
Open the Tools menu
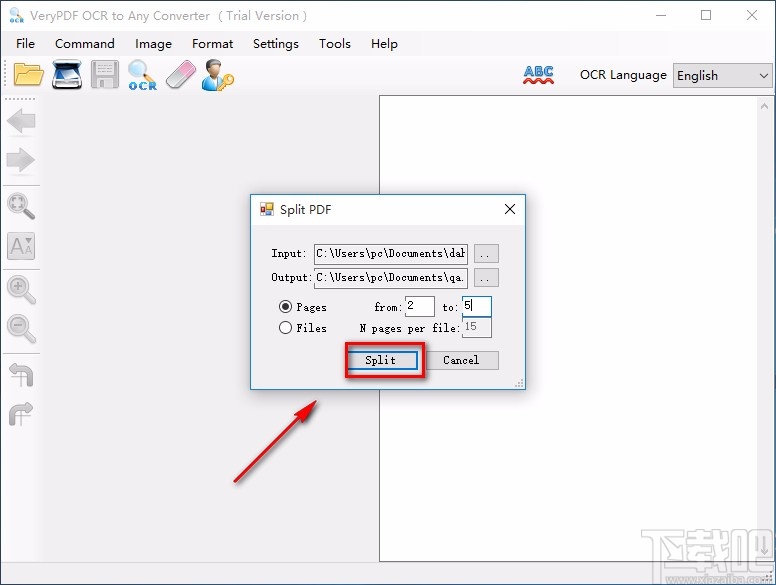pyautogui.click(x=335, y=44)
